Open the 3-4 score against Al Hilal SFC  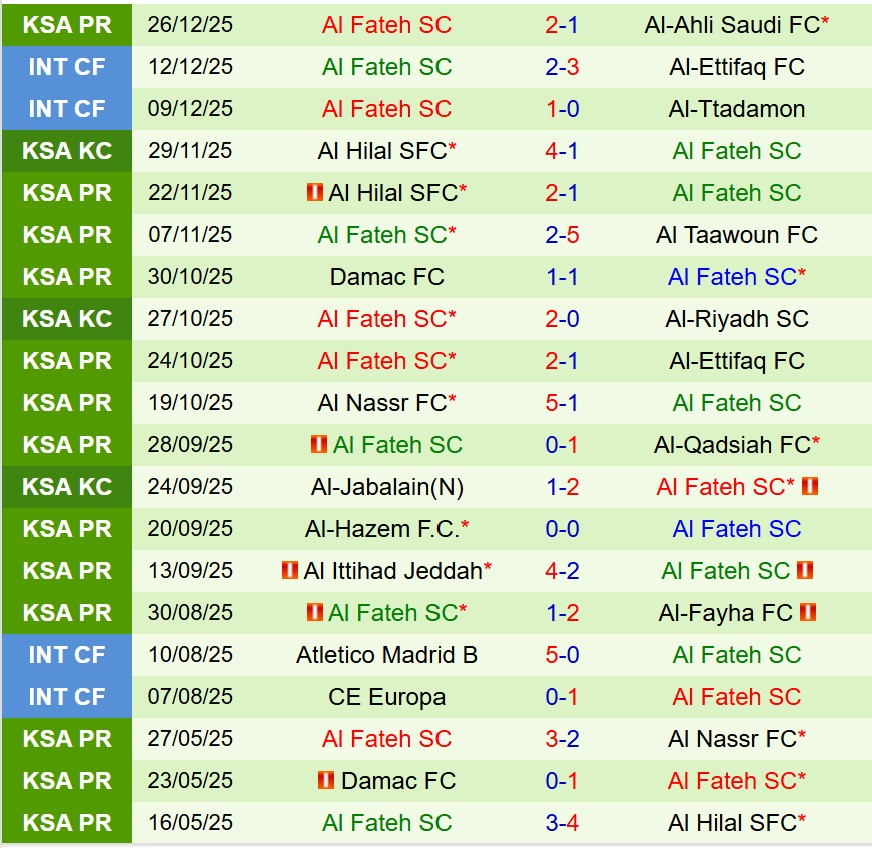click(x=562, y=823)
